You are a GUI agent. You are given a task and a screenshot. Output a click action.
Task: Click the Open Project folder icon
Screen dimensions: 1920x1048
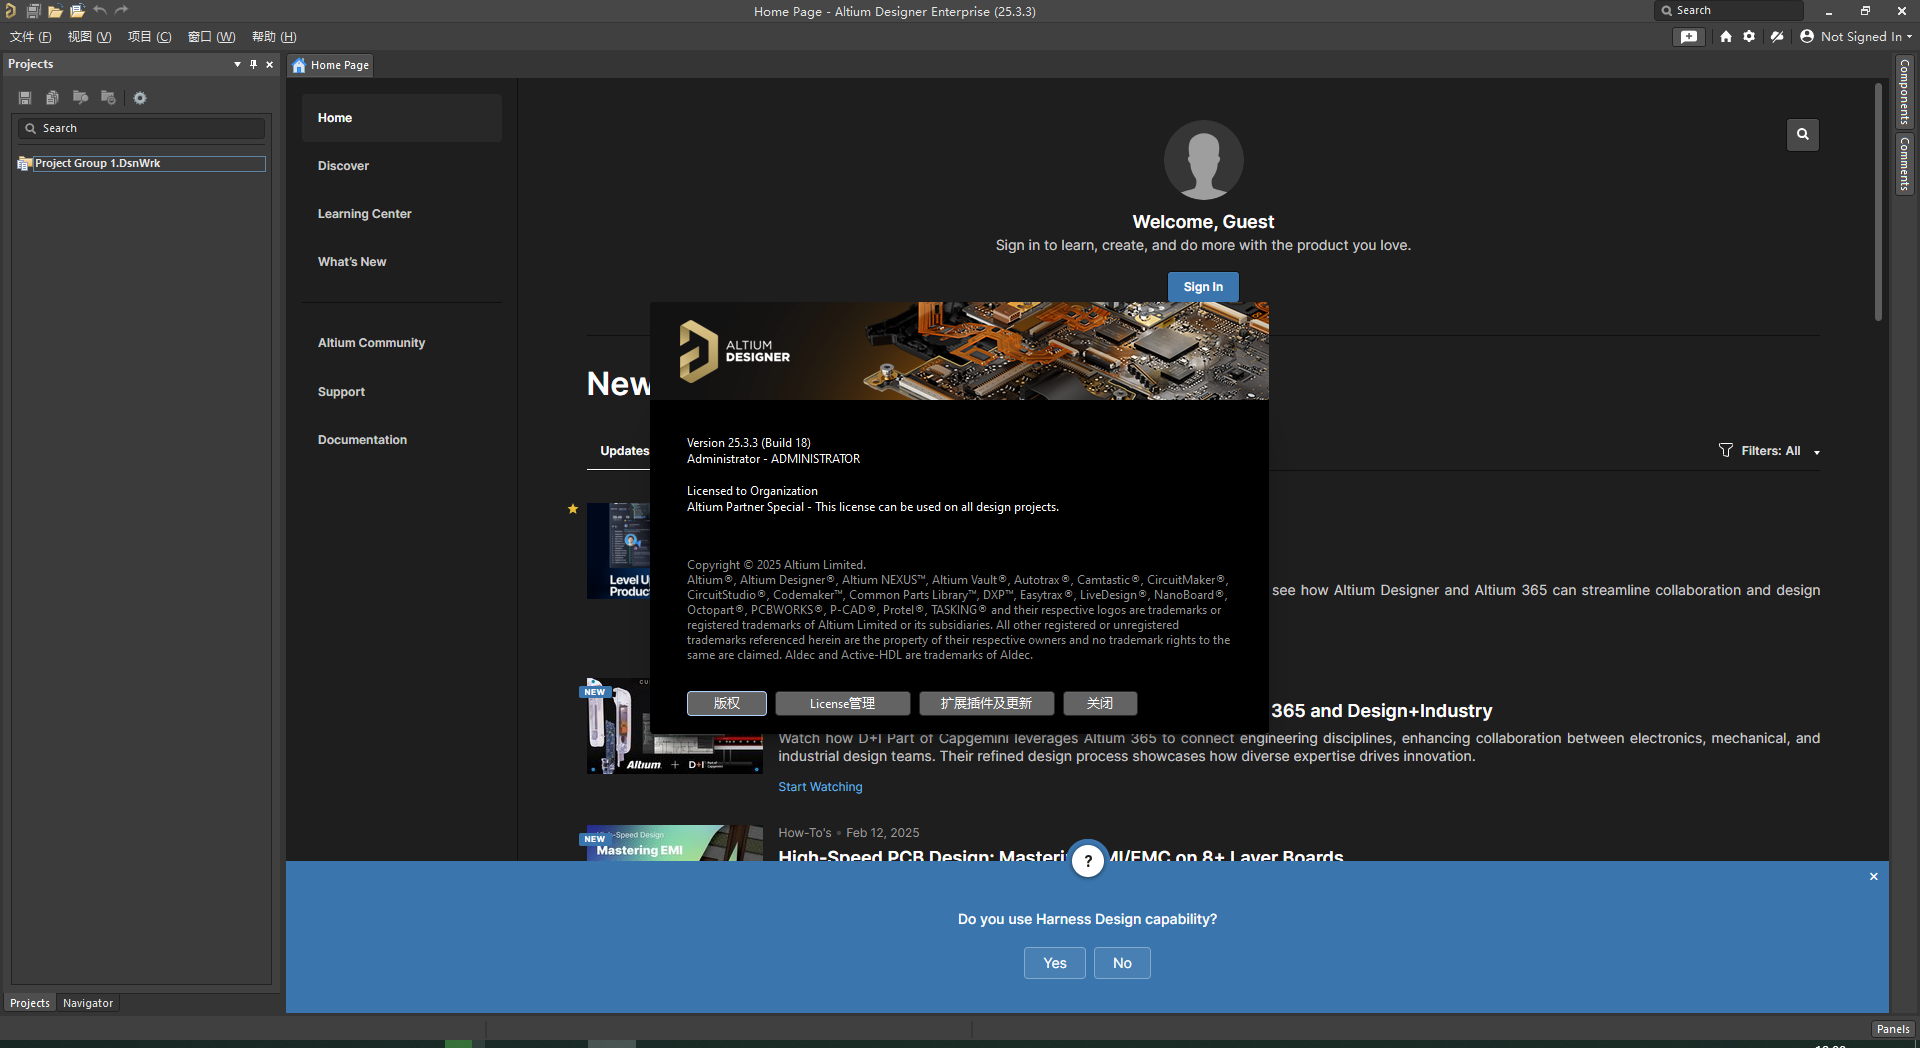77,11
